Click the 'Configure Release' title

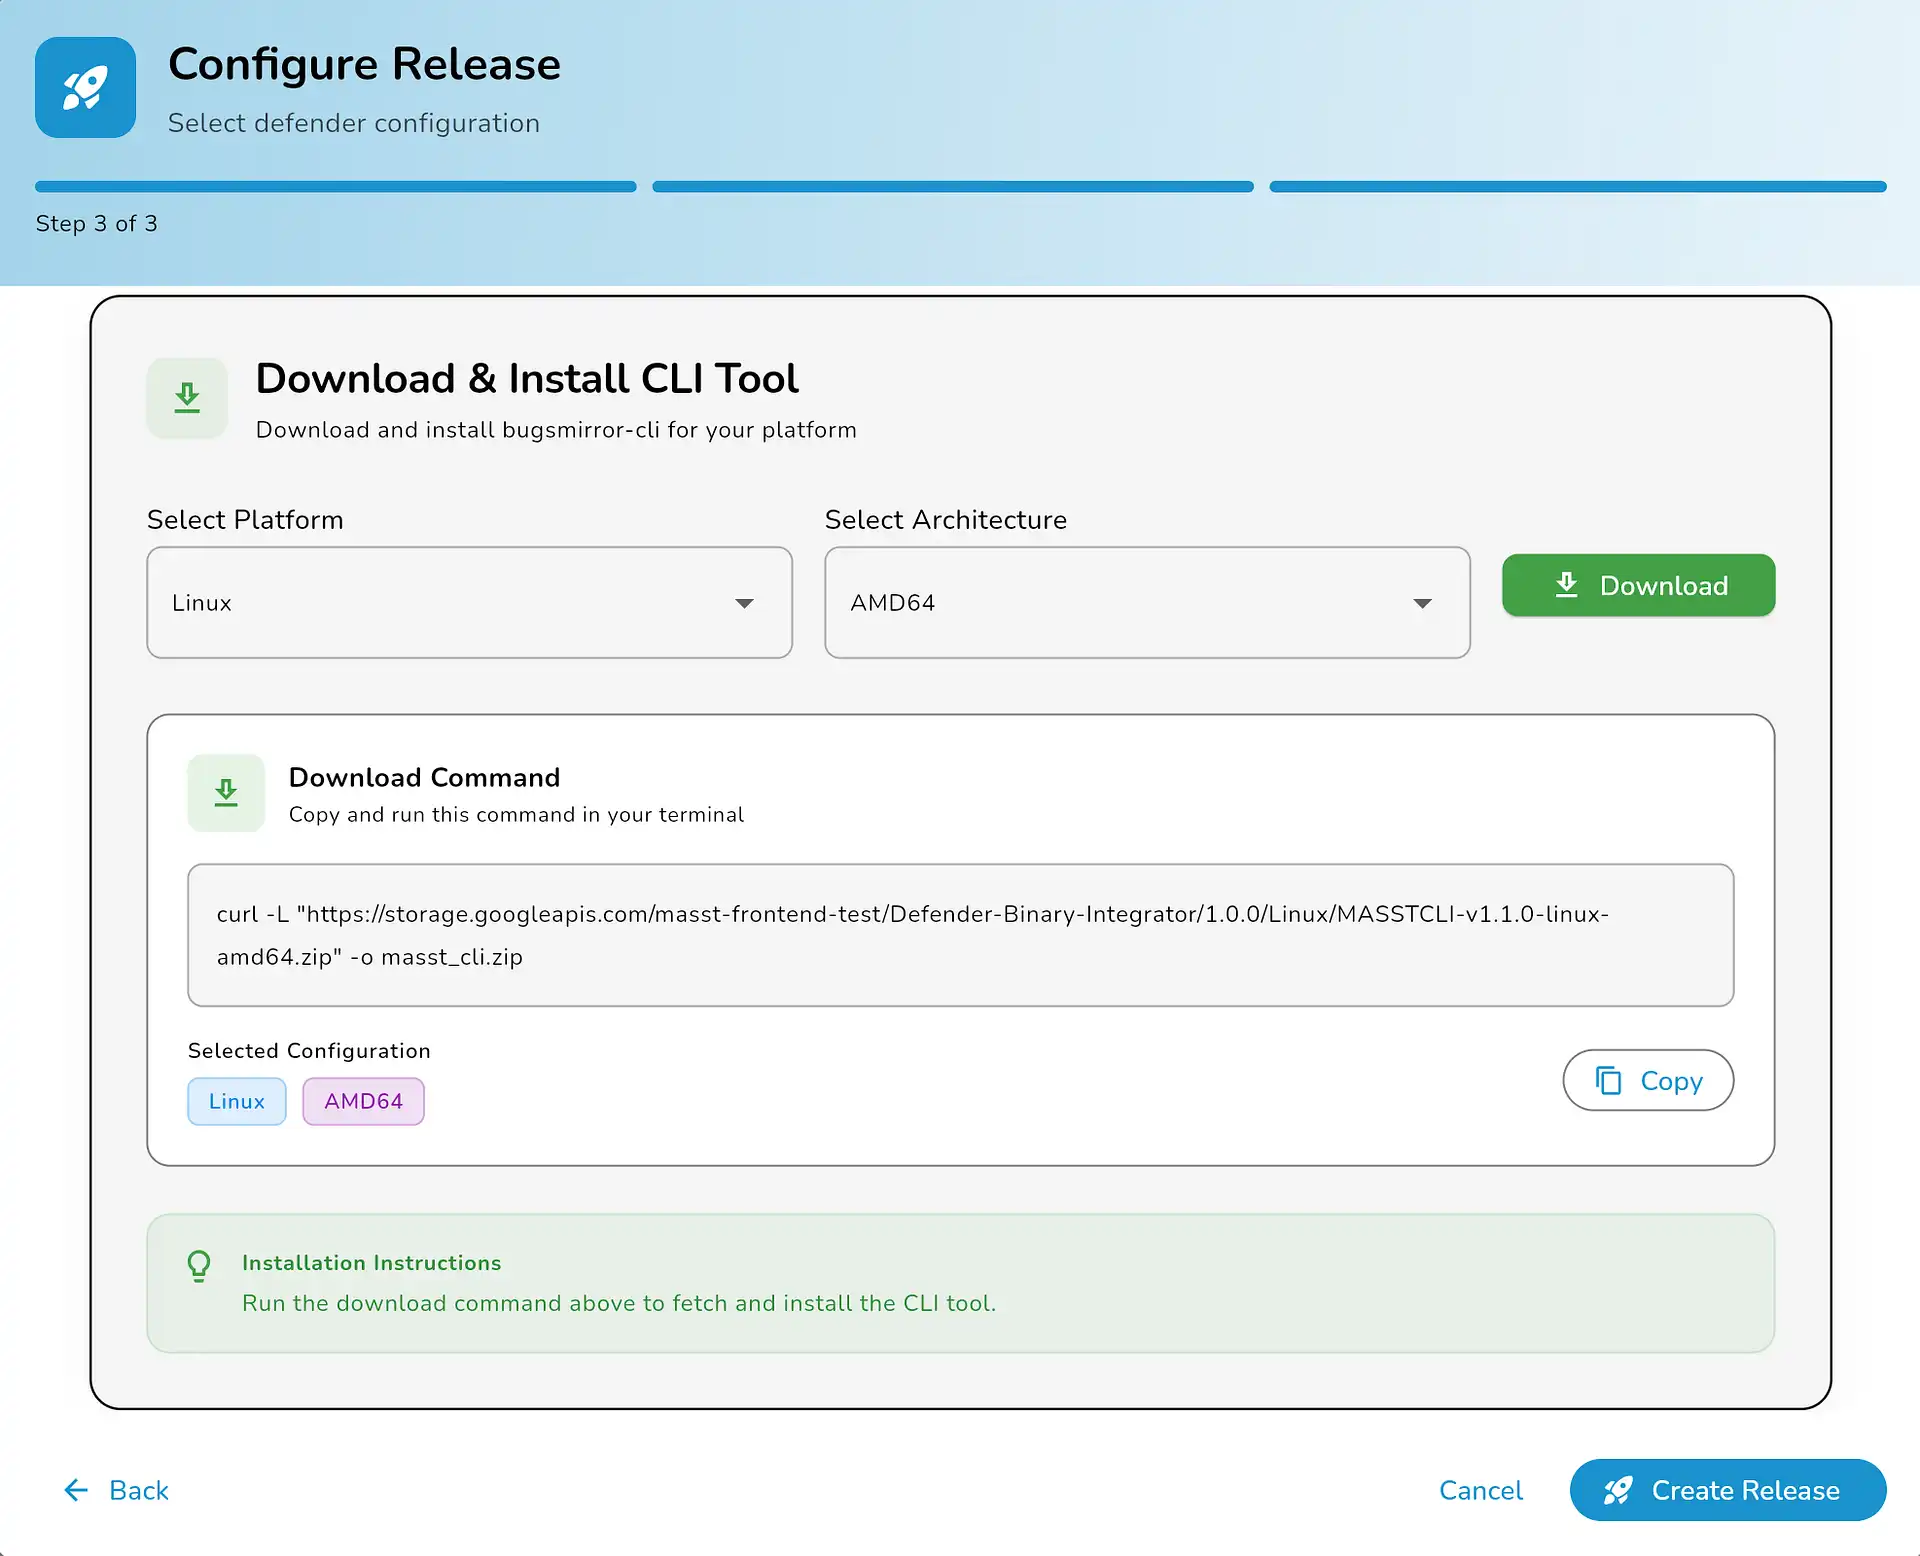pos(364,65)
